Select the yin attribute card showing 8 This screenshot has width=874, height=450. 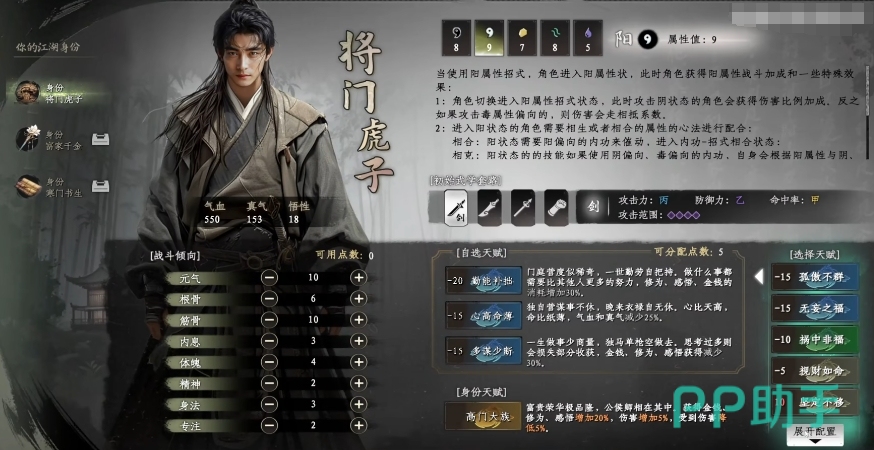[456, 38]
